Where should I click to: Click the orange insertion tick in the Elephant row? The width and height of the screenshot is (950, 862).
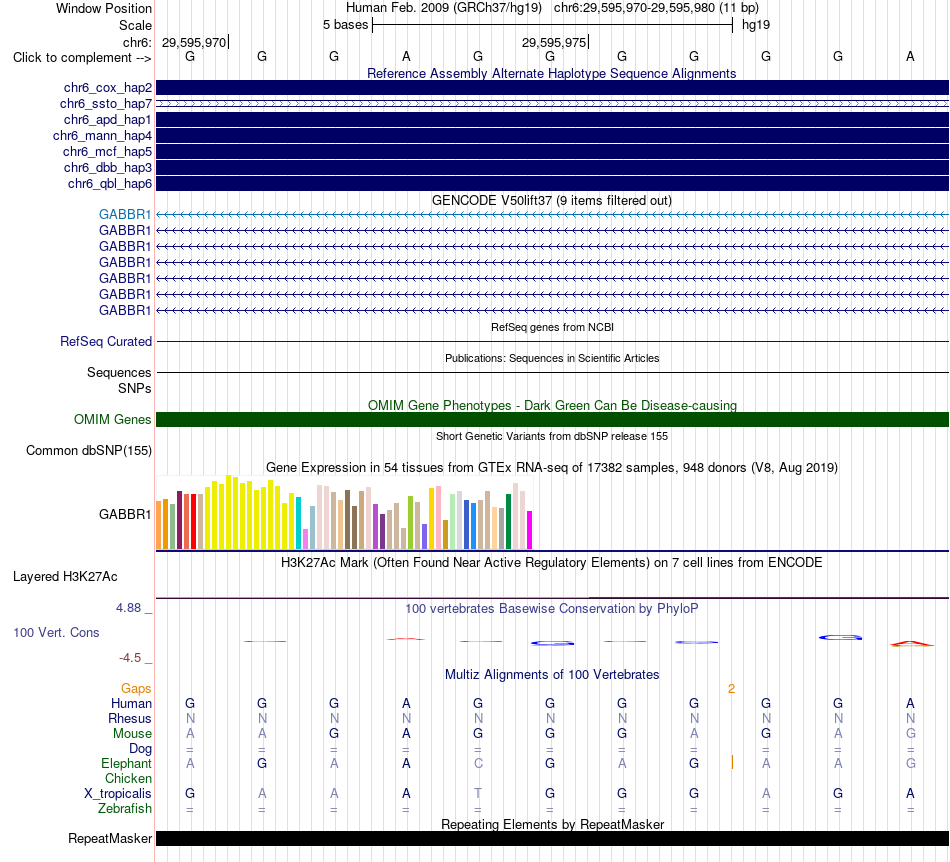(x=732, y=763)
